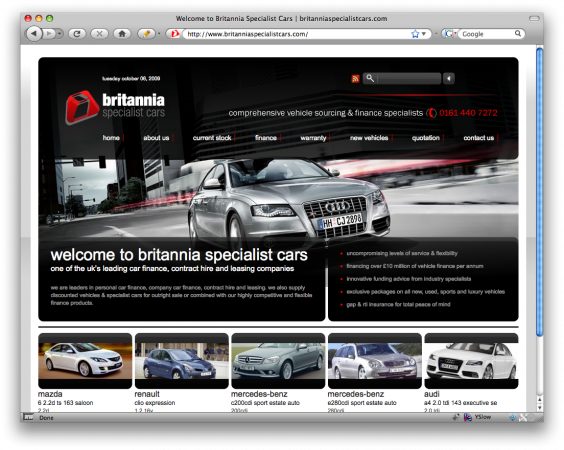Click the status bar icon left of Done

click(x=28, y=417)
